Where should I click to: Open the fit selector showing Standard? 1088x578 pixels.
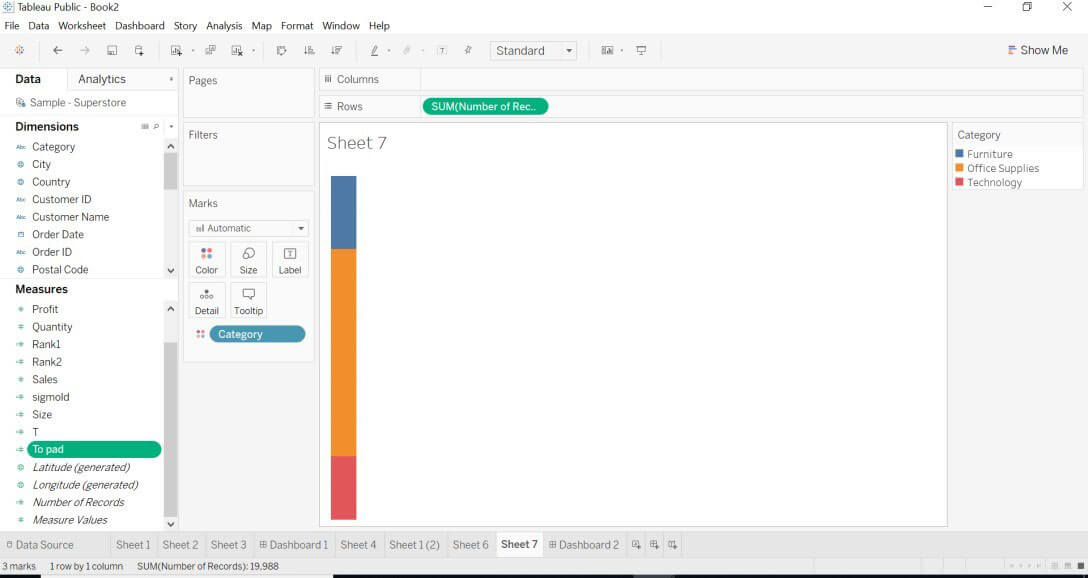532,50
